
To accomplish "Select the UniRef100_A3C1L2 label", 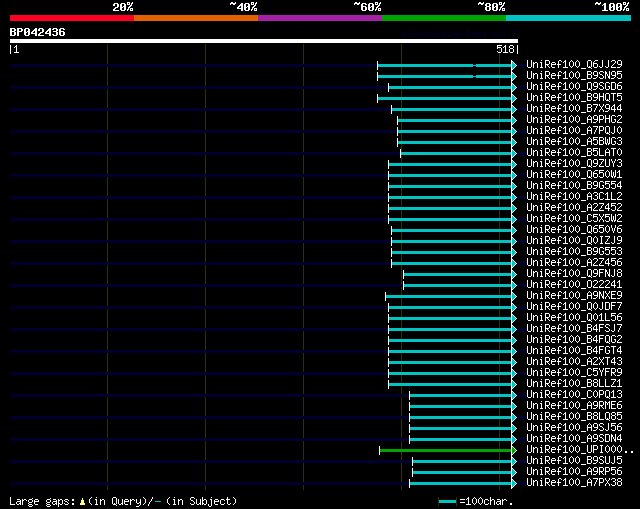I will (574, 196).
